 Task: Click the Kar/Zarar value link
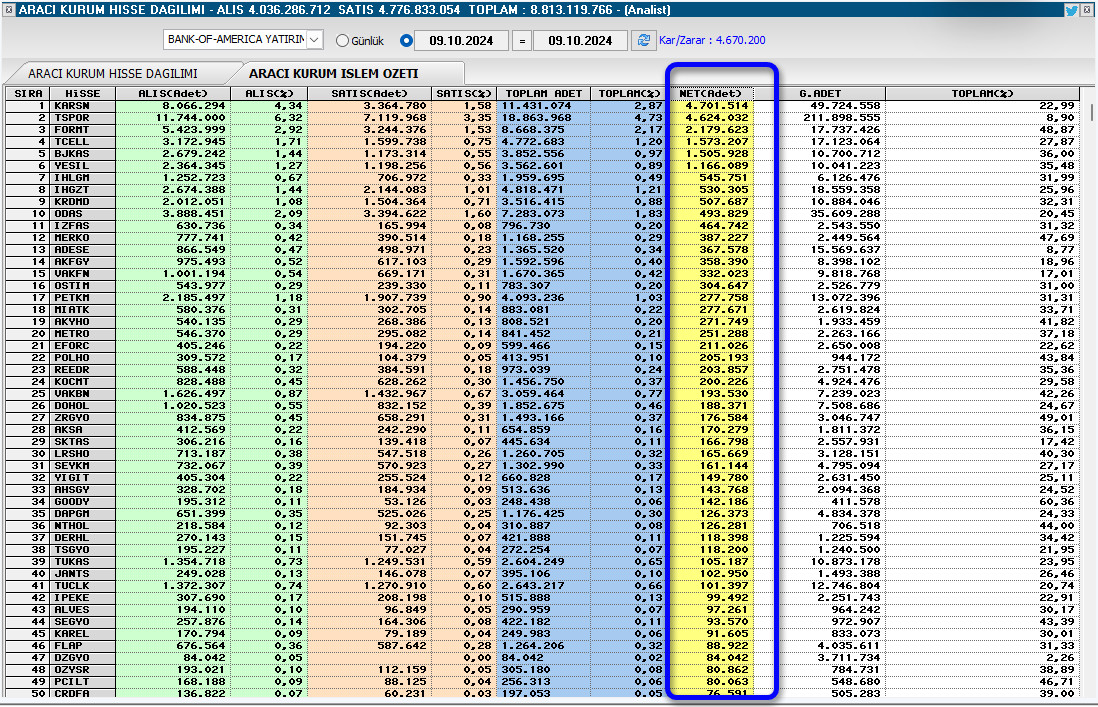coord(712,41)
